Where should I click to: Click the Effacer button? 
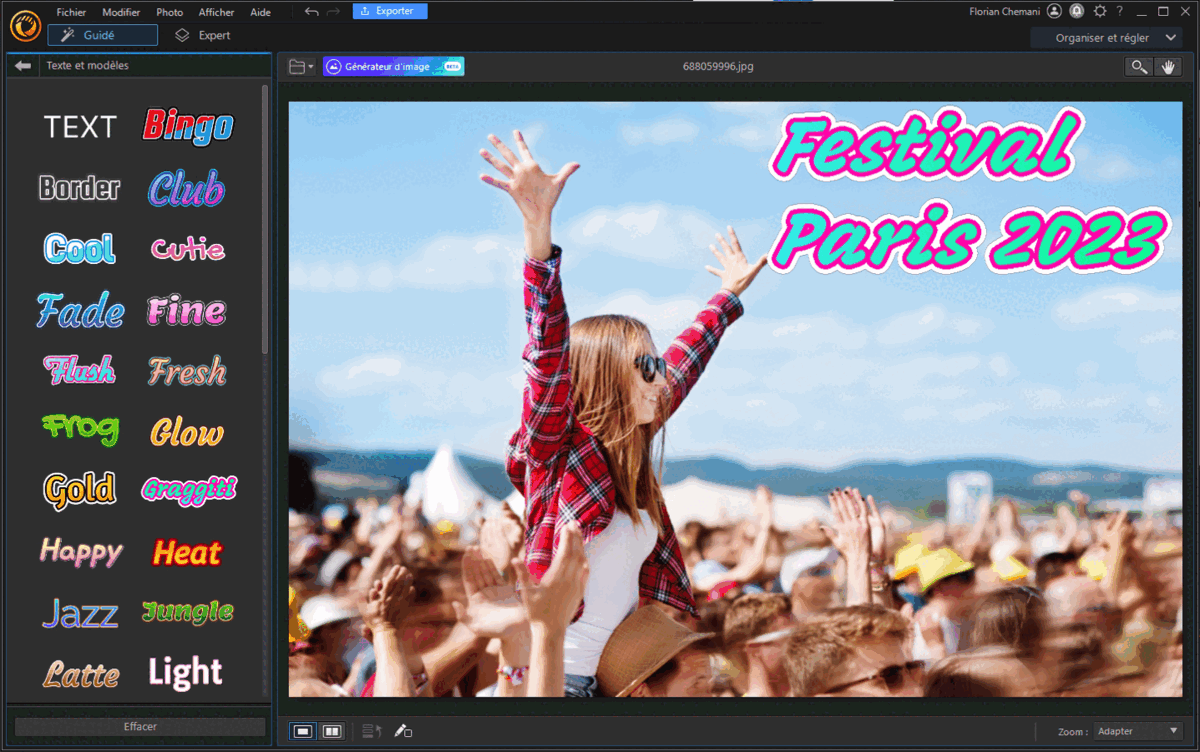point(140,727)
